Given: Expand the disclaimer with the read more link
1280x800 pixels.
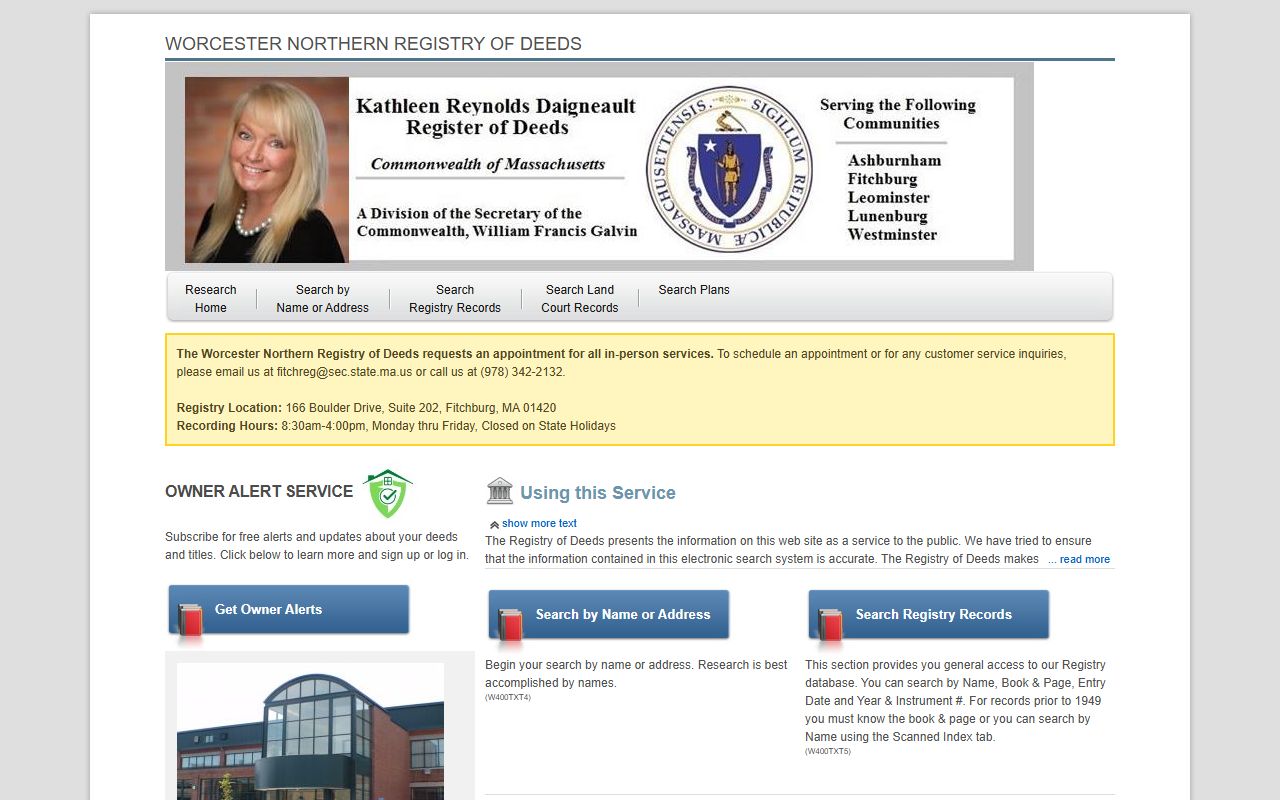Looking at the screenshot, I should coord(1079,559).
